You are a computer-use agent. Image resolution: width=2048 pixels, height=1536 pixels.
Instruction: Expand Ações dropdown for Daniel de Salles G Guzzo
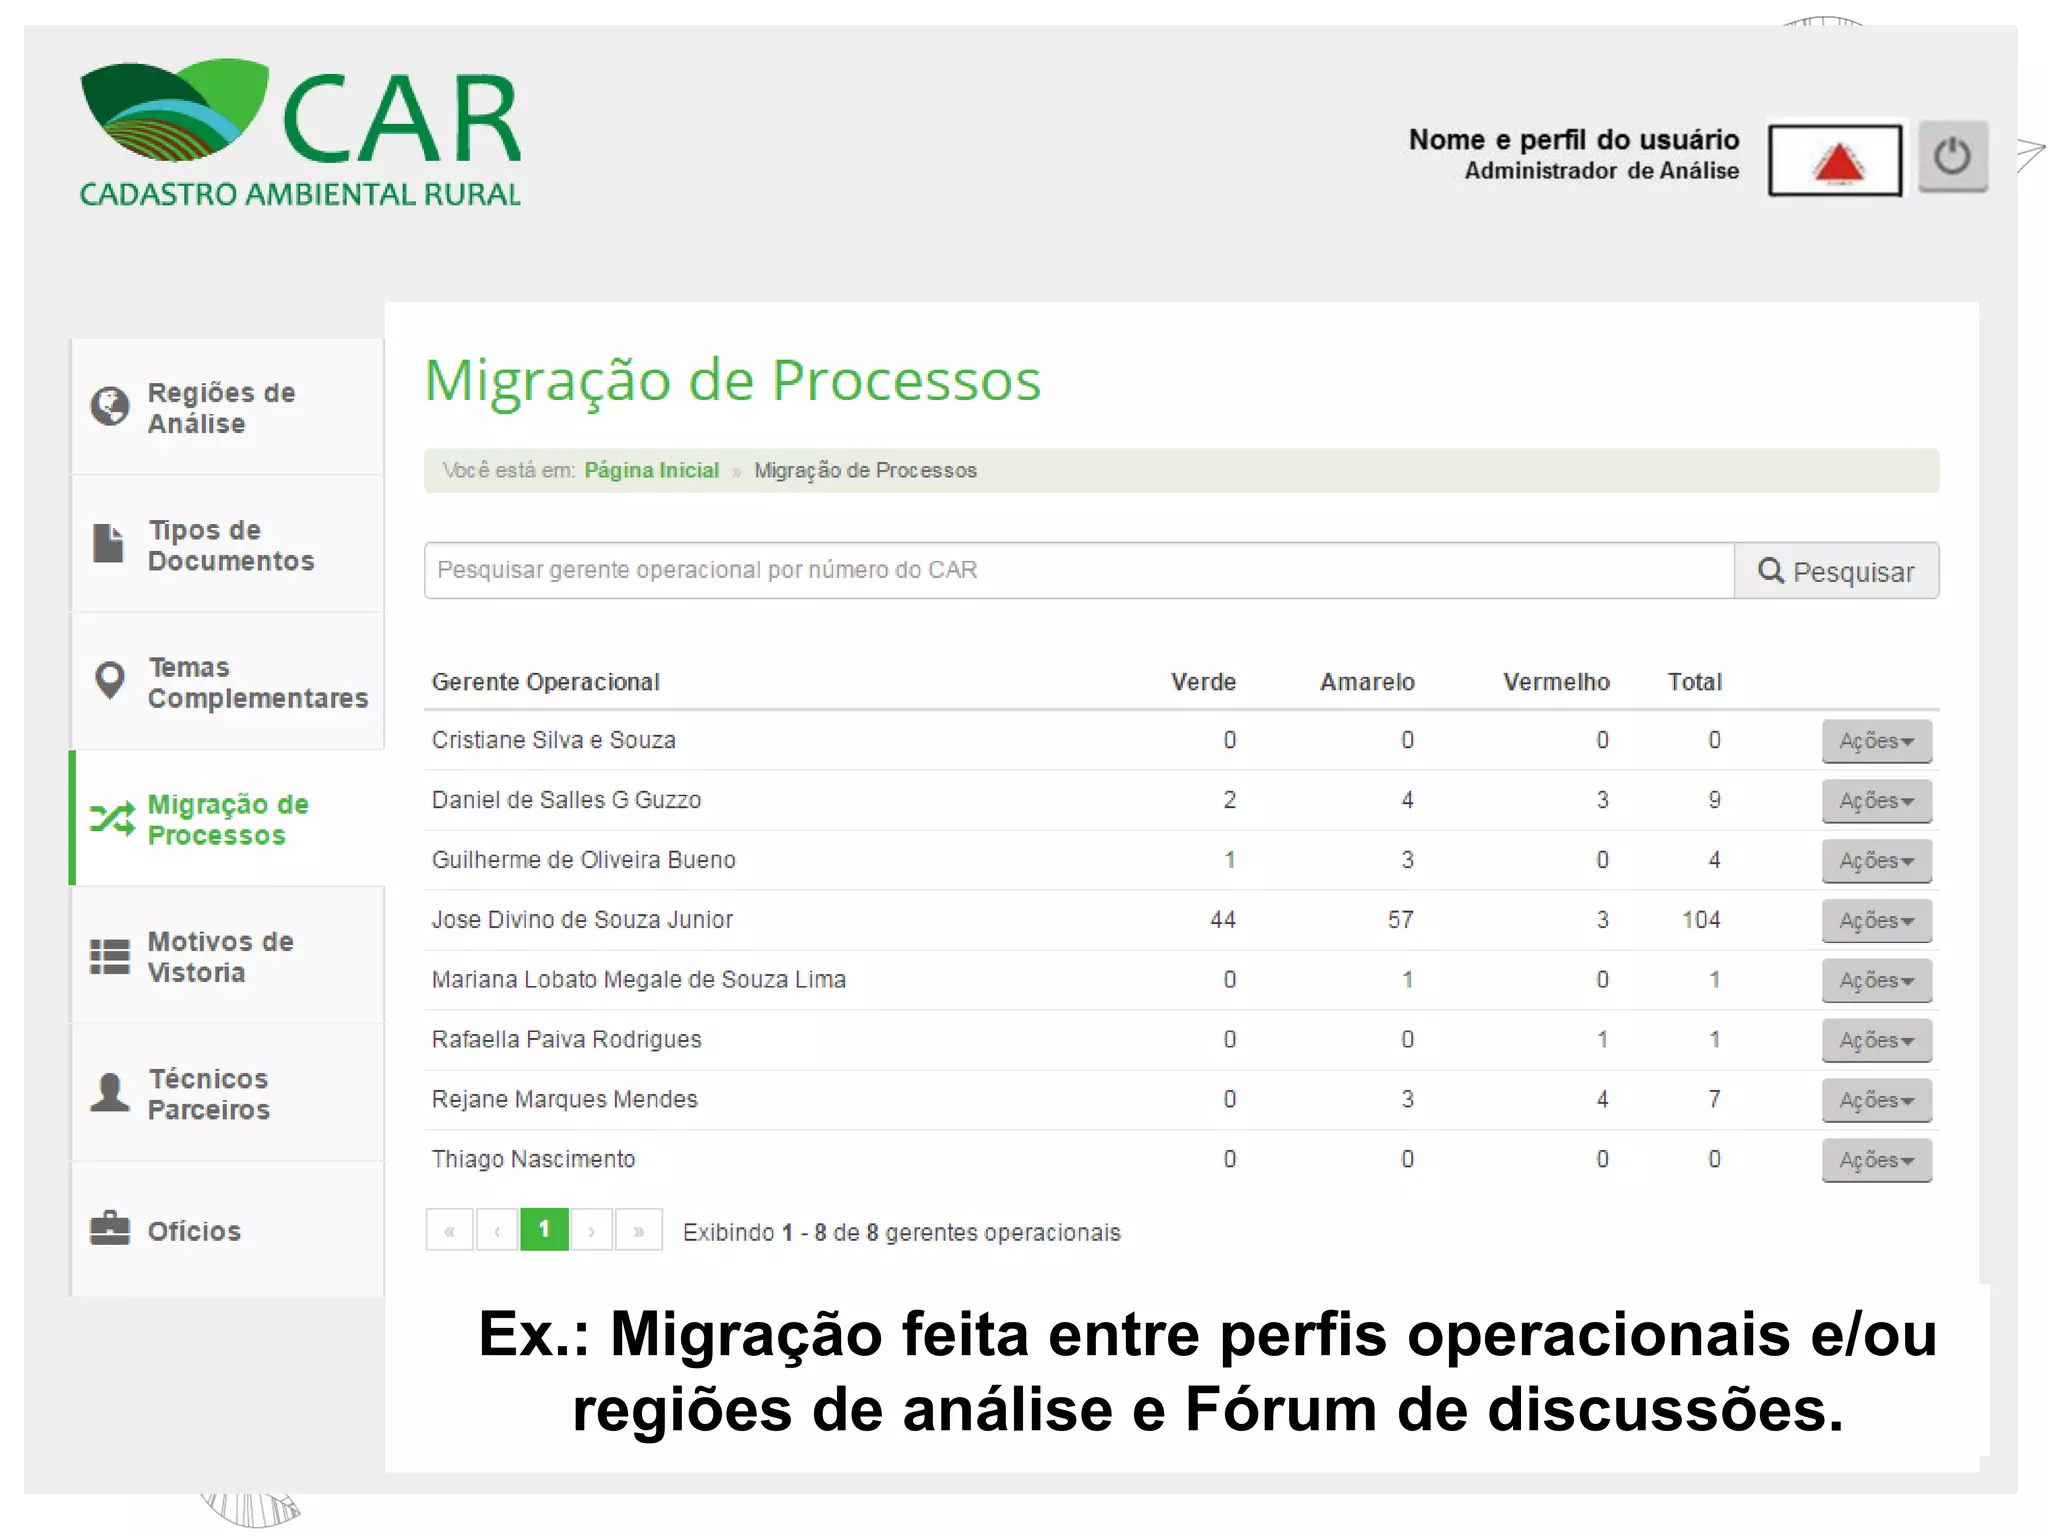point(1876,801)
